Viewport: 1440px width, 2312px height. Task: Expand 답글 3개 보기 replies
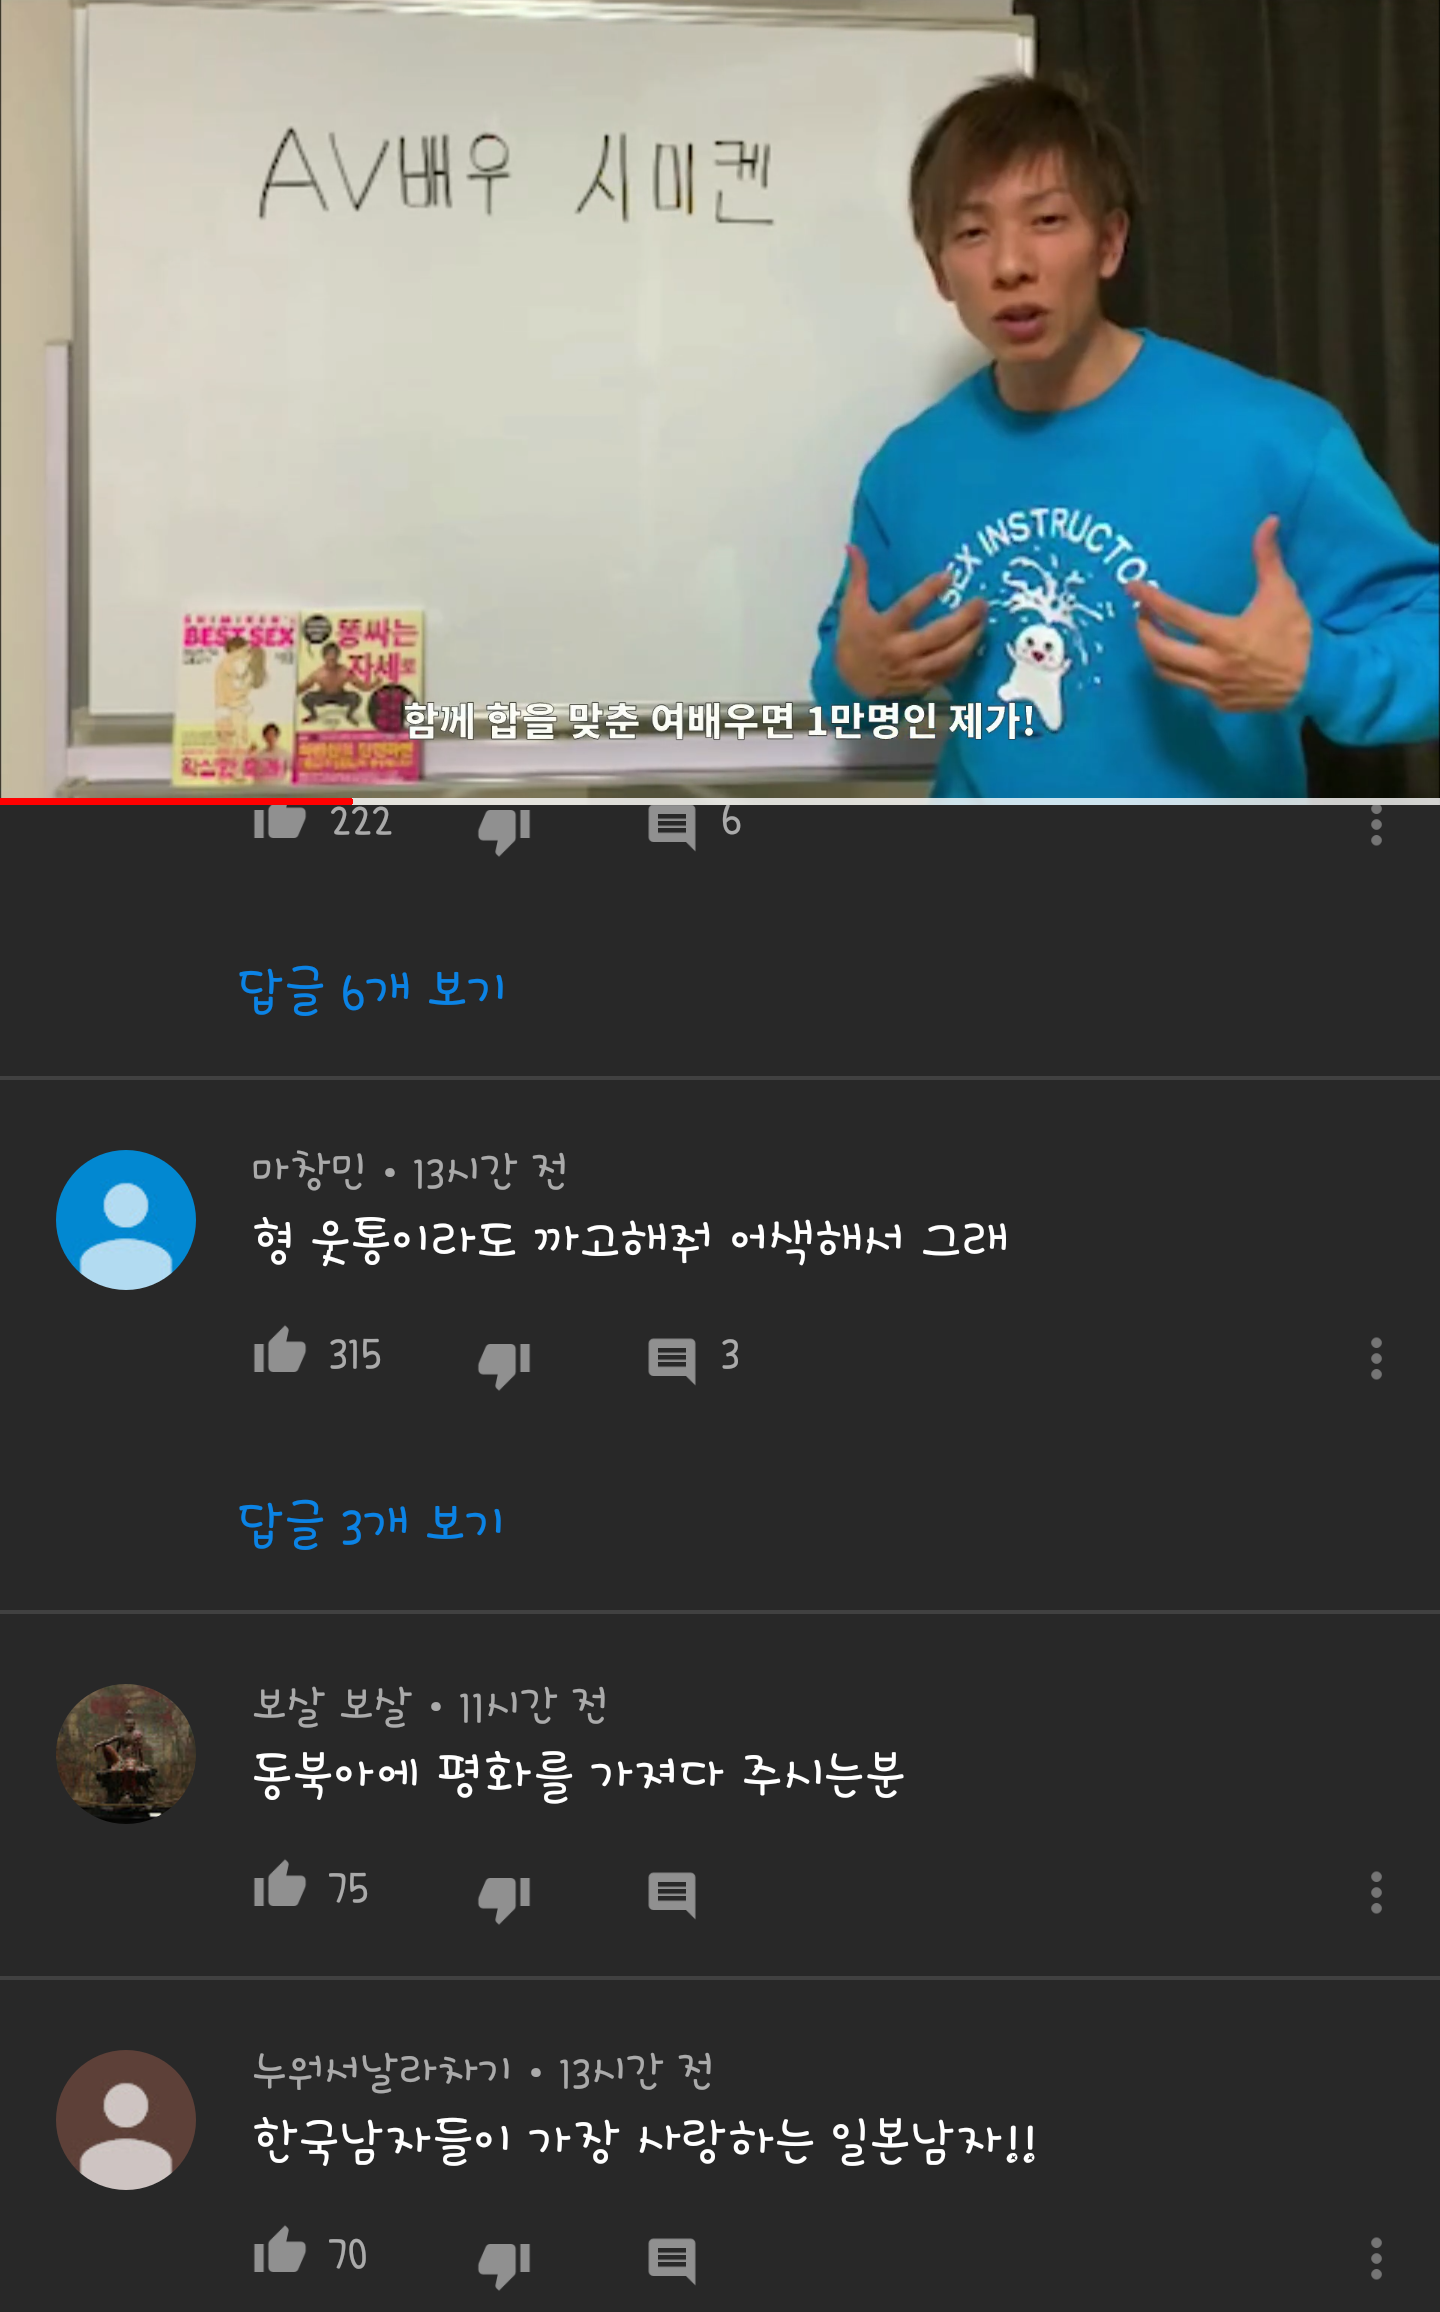(x=371, y=1523)
